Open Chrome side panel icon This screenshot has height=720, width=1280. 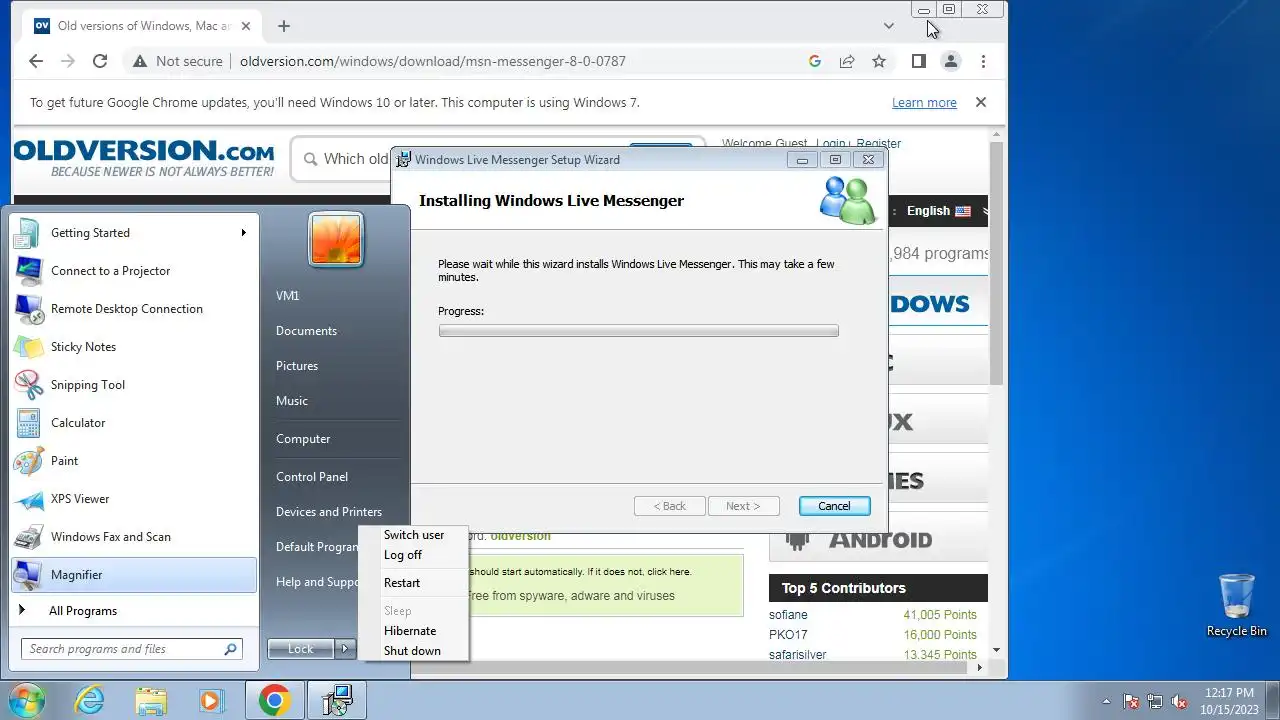[x=918, y=61]
